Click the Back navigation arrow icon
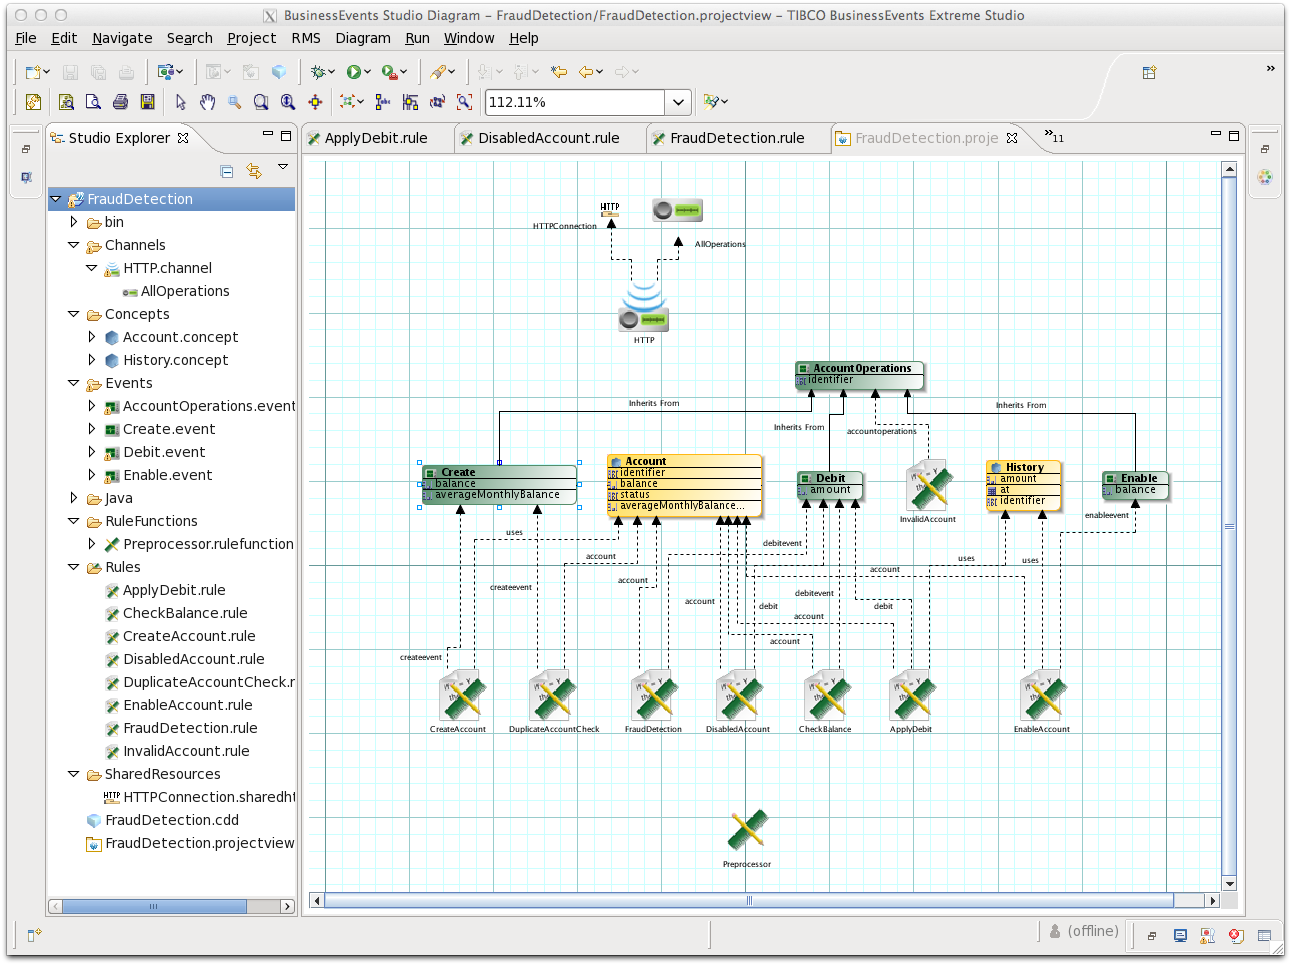Screen dimensions: 1291x965 [x=587, y=72]
